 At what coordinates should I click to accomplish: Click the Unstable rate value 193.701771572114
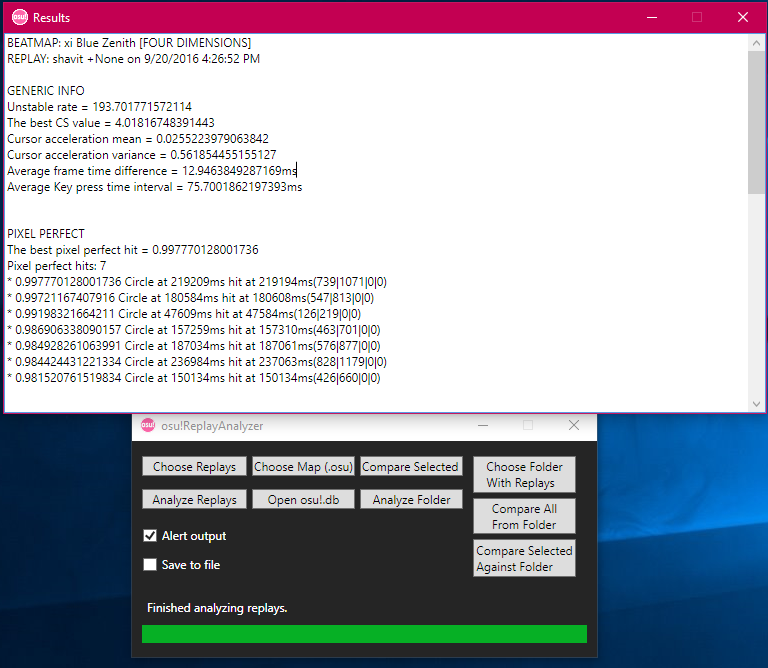click(142, 107)
